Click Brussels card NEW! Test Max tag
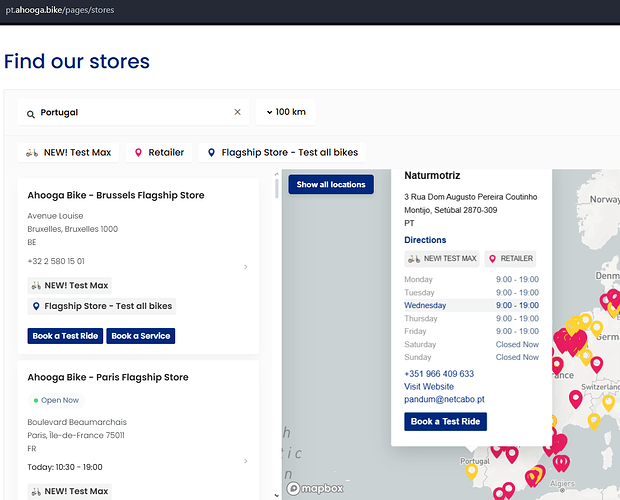This screenshot has height=500, width=620. click(70, 285)
